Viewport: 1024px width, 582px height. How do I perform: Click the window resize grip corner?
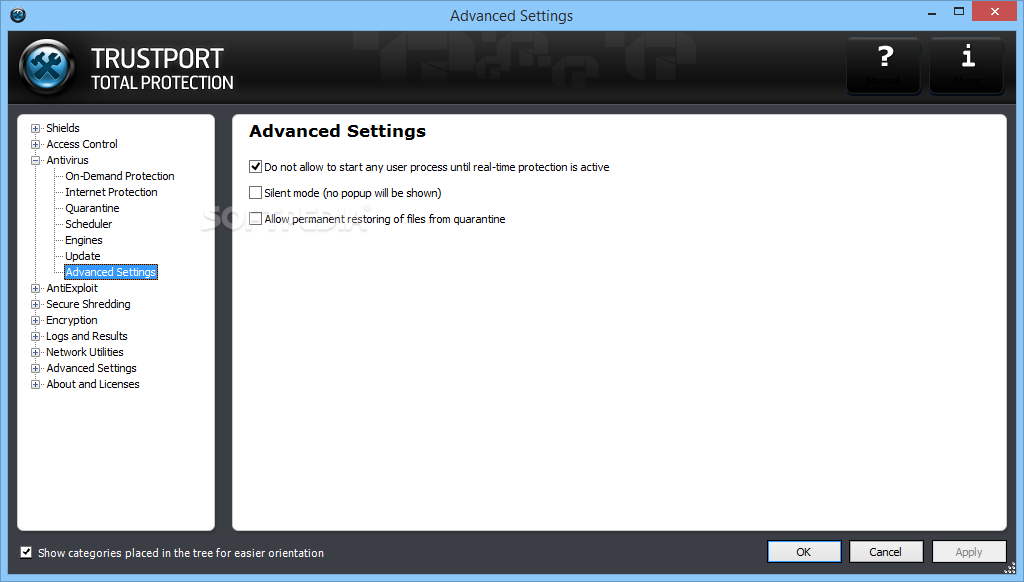pyautogui.click(x=1010, y=568)
